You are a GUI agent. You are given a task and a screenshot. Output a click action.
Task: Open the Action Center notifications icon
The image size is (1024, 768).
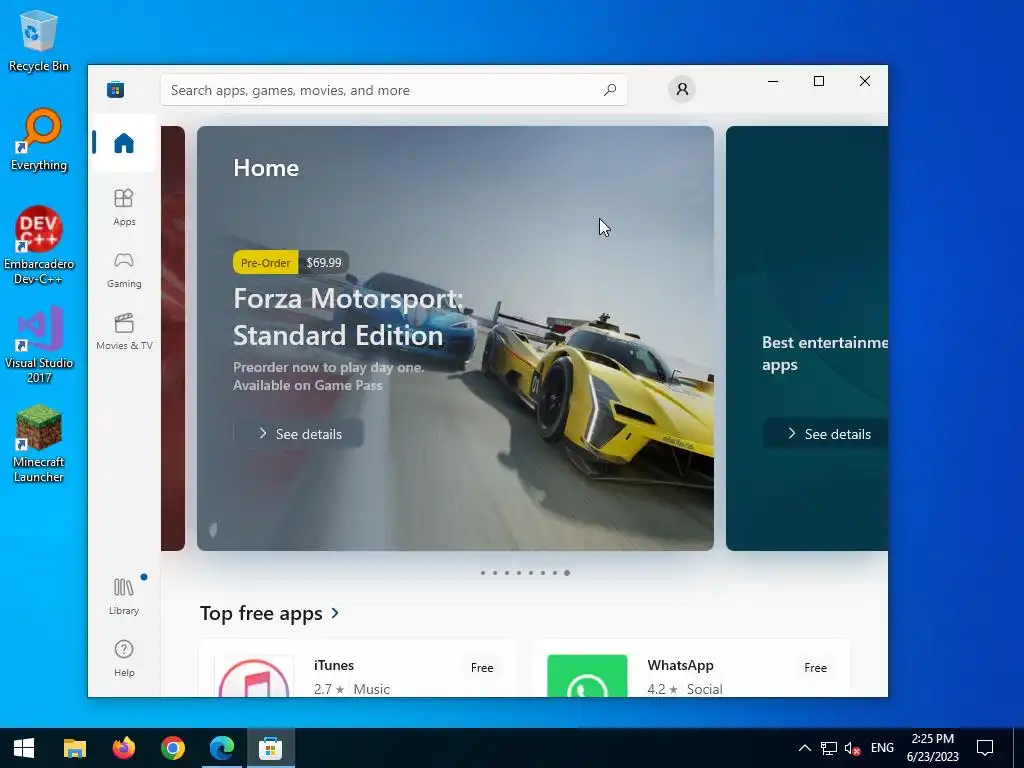(x=985, y=748)
